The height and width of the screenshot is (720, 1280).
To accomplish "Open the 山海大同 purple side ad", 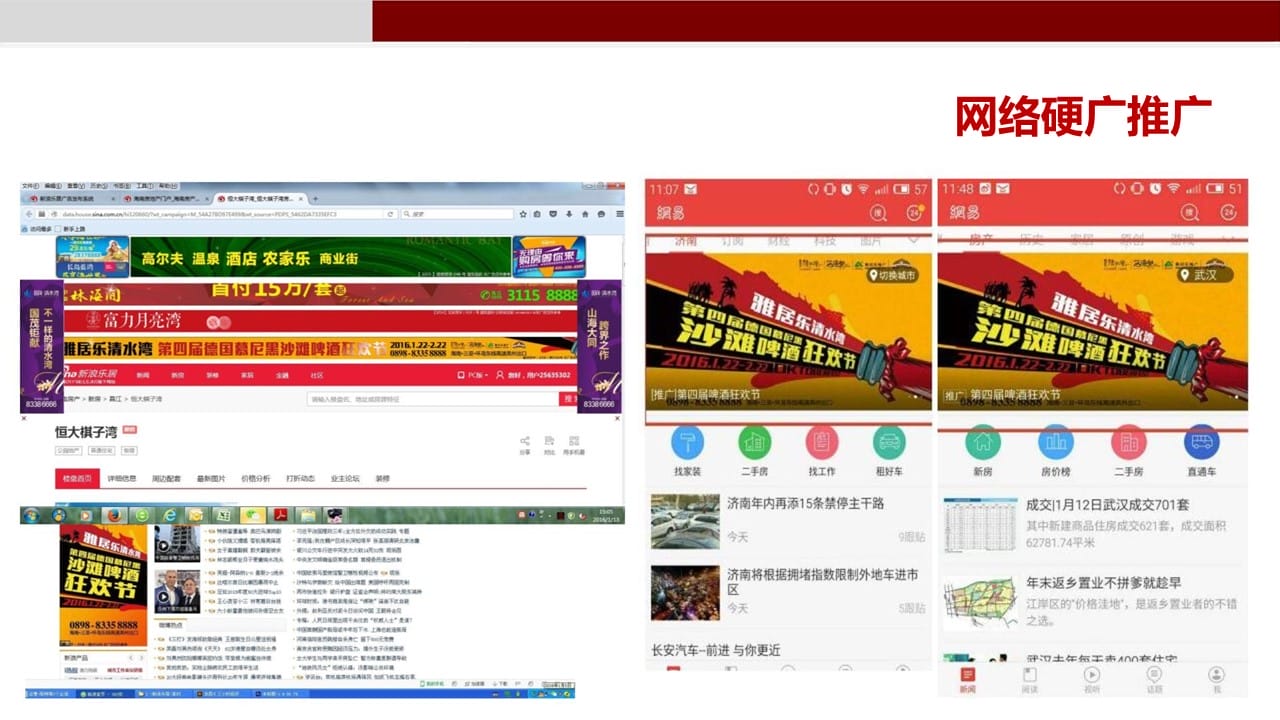I will coord(598,346).
